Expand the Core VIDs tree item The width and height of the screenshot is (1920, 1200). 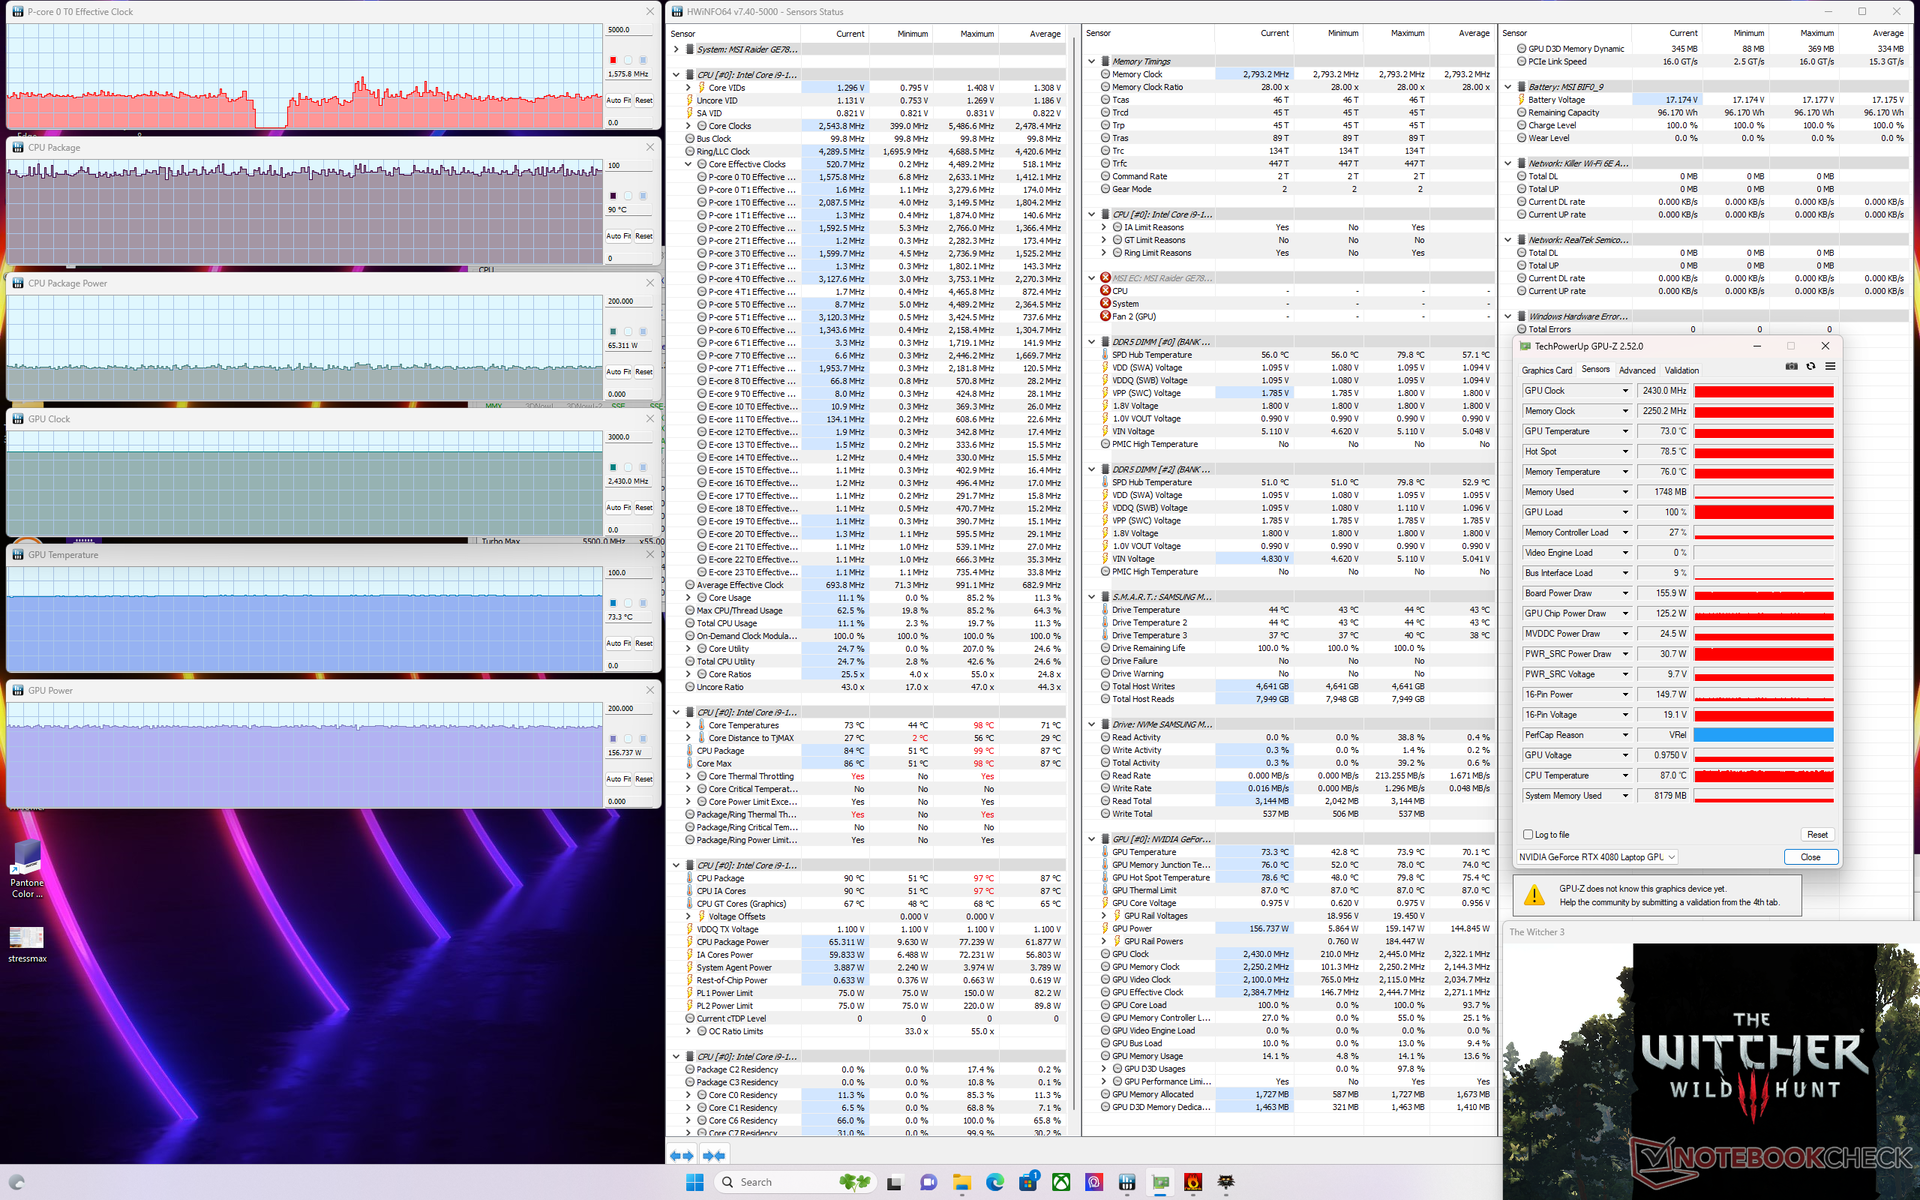[689, 88]
